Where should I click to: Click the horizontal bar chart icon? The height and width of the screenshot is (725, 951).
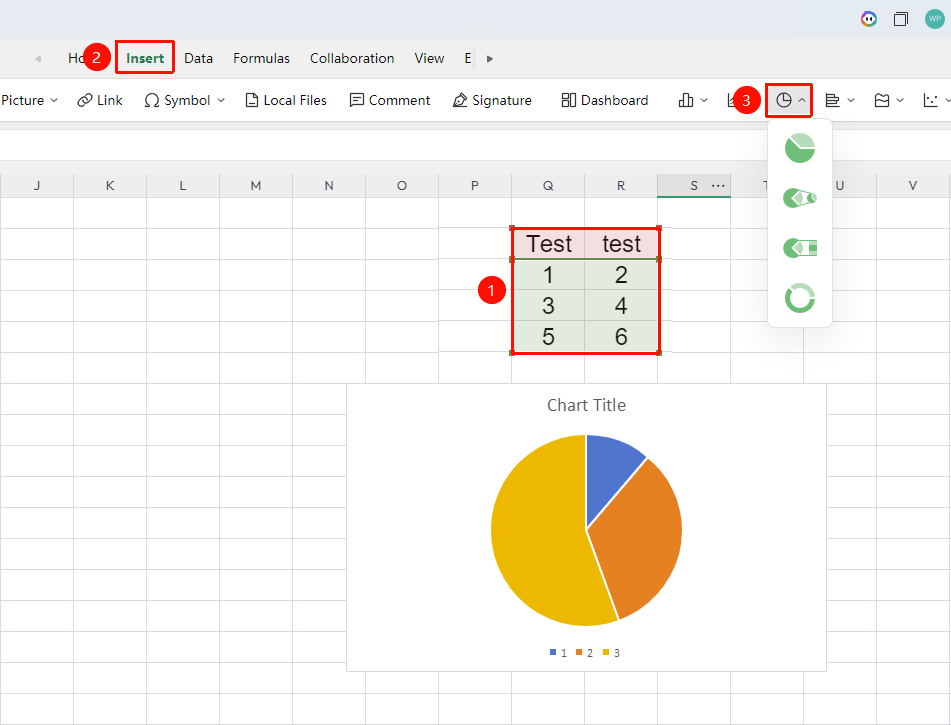833,100
